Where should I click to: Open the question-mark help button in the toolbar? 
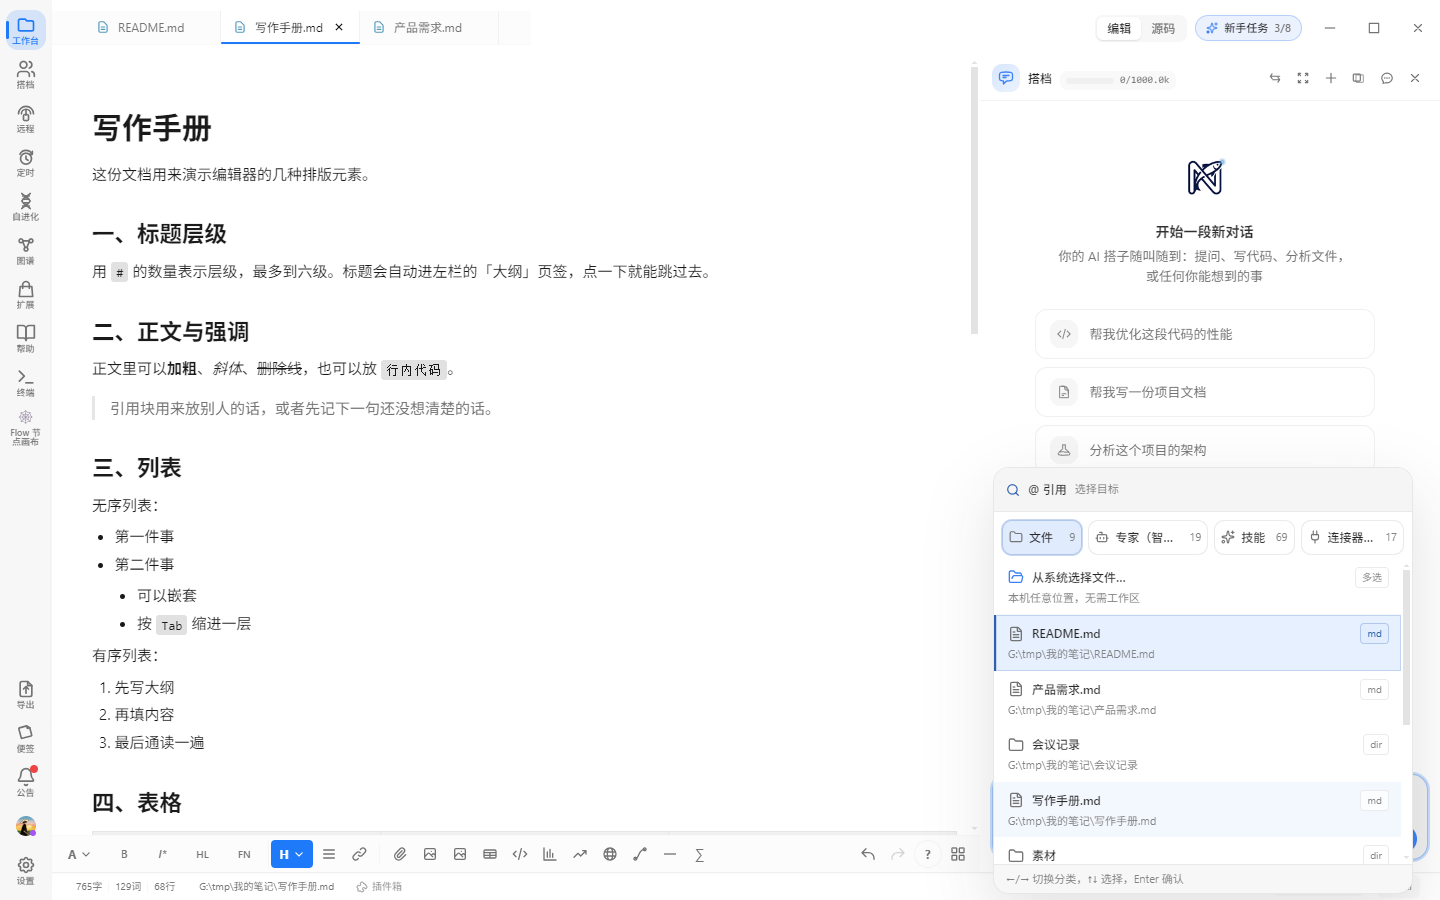928,854
